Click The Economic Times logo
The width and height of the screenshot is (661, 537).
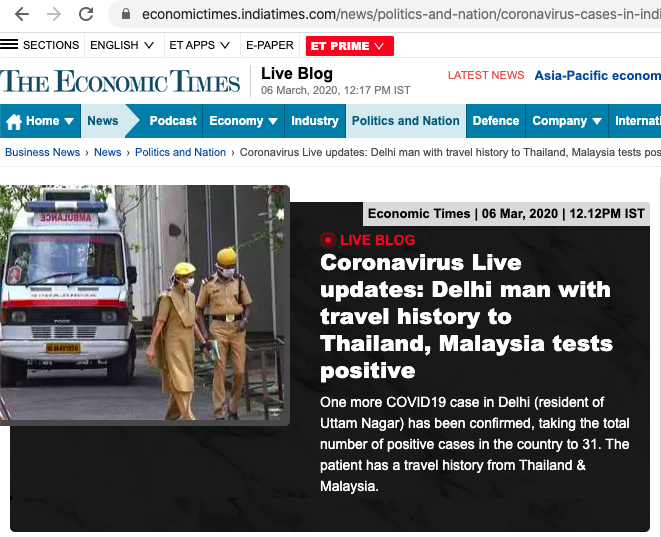(x=120, y=81)
